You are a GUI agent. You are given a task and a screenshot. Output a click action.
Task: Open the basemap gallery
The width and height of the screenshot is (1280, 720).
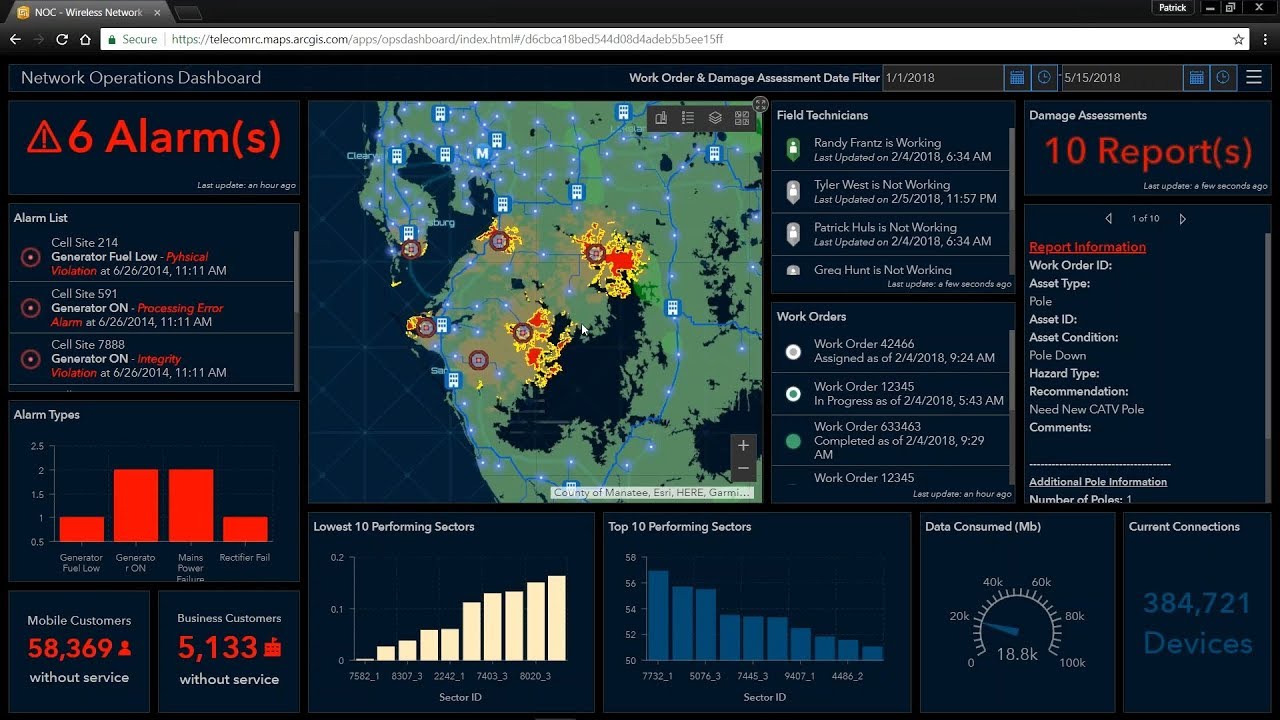pos(742,118)
